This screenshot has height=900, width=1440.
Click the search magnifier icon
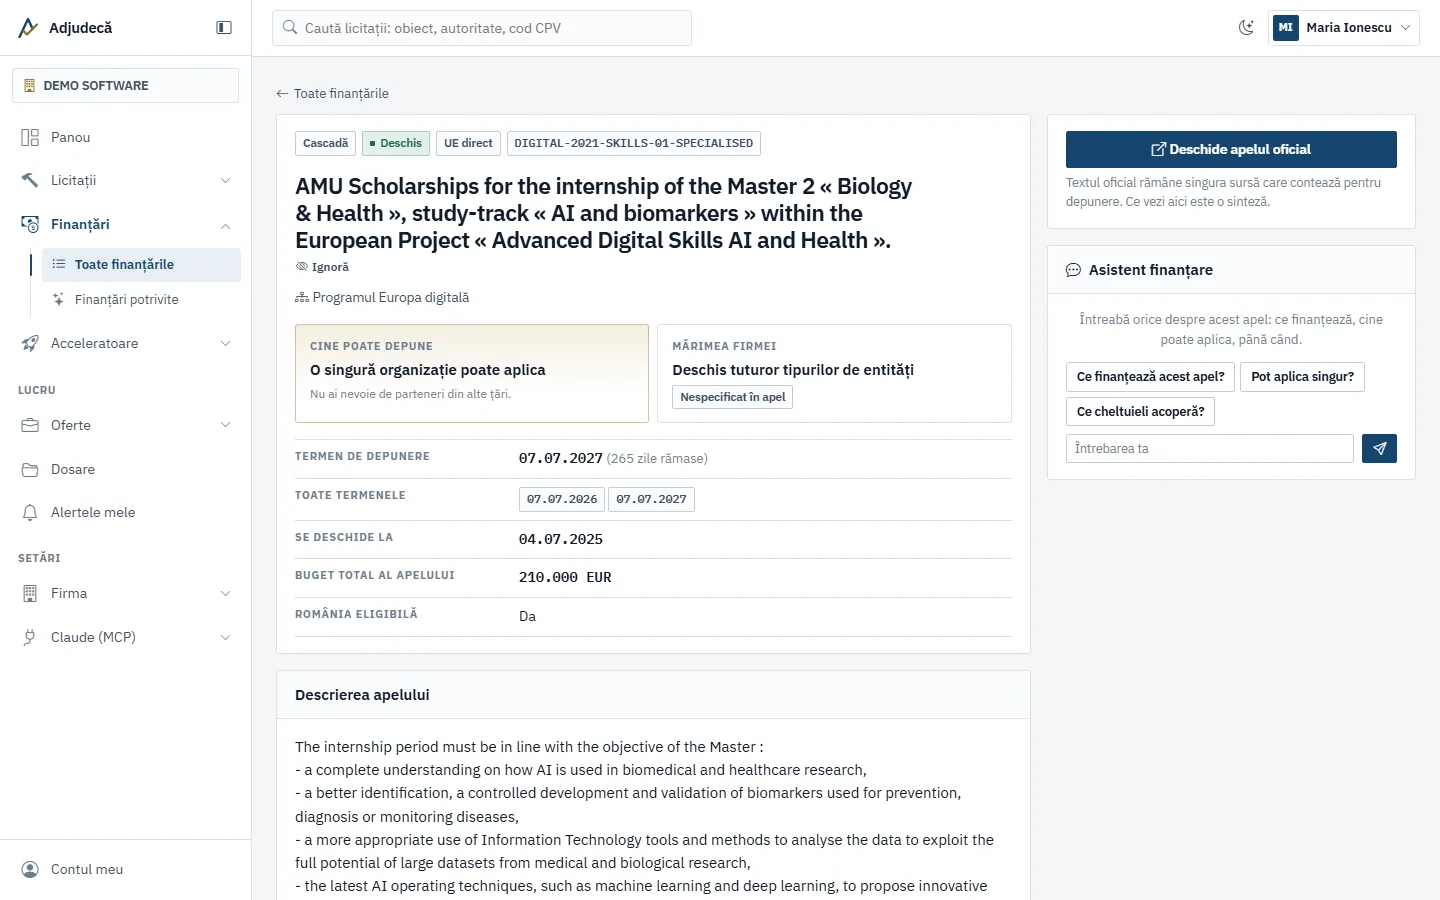pos(290,28)
